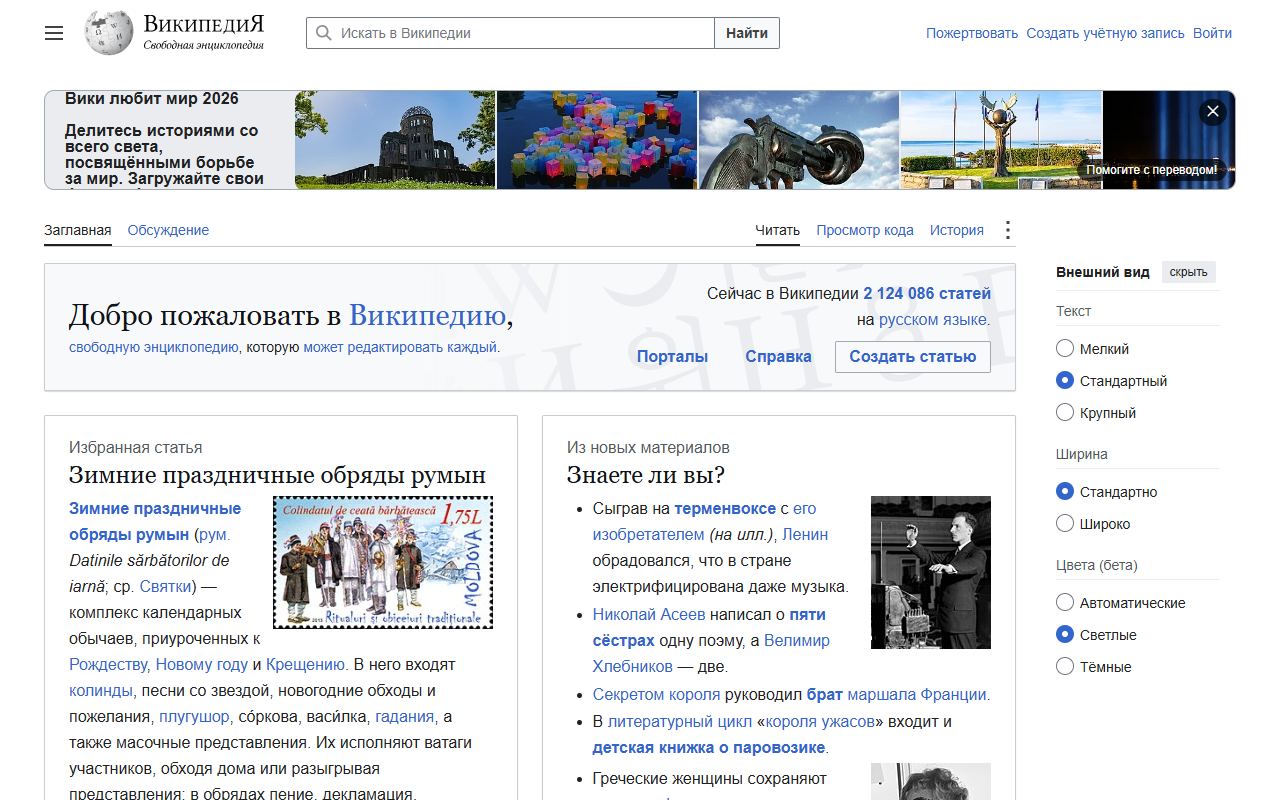The width and height of the screenshot is (1280, 800).
Task: Click the colorful lanterns banner image
Action: pyautogui.click(x=597, y=140)
